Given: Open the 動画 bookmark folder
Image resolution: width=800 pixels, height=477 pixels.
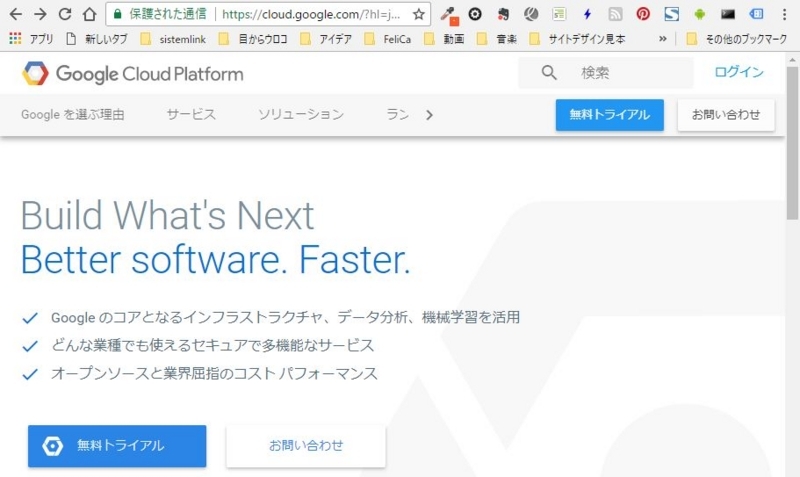Looking at the screenshot, I should pyautogui.click(x=444, y=39).
